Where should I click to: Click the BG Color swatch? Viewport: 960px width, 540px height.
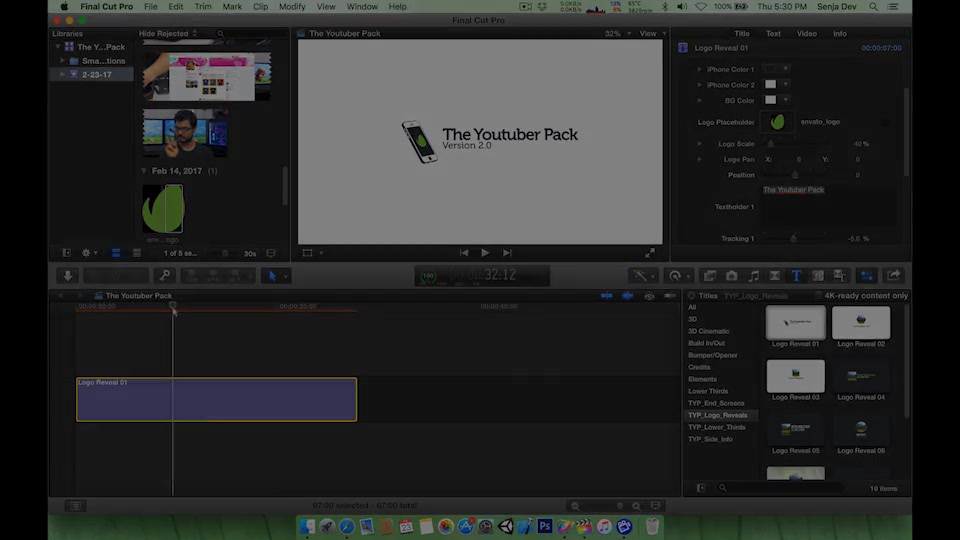point(770,100)
